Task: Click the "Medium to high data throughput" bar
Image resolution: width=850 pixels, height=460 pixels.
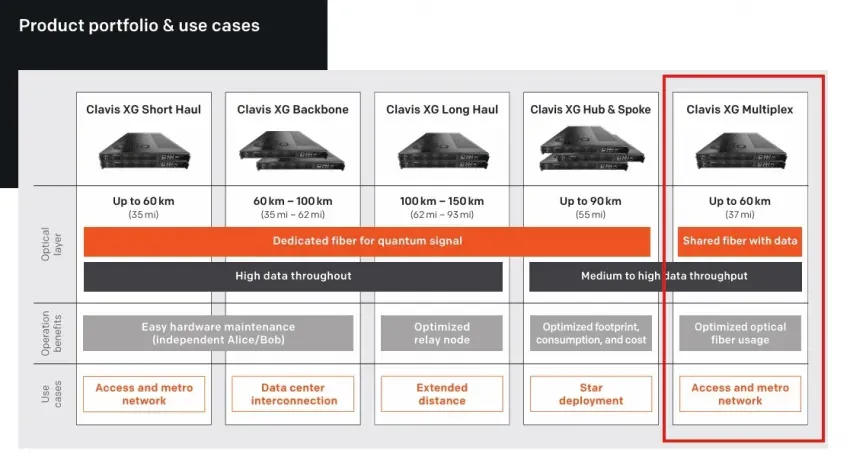Action: pos(665,277)
